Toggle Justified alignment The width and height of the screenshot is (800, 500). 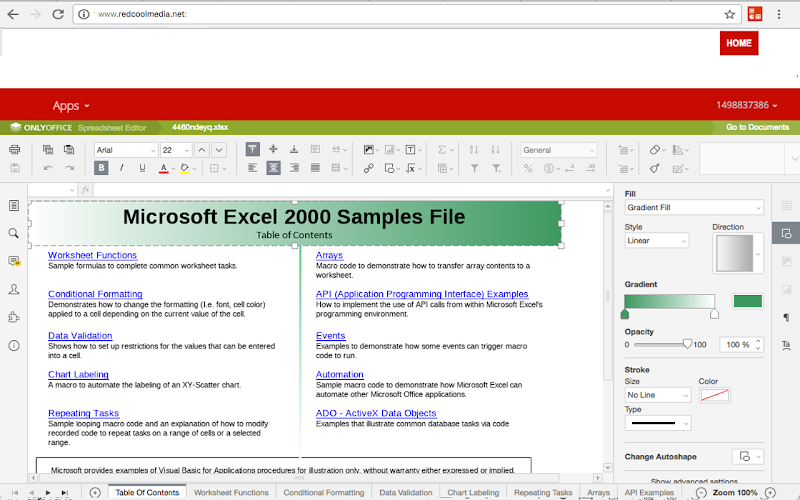(x=315, y=168)
